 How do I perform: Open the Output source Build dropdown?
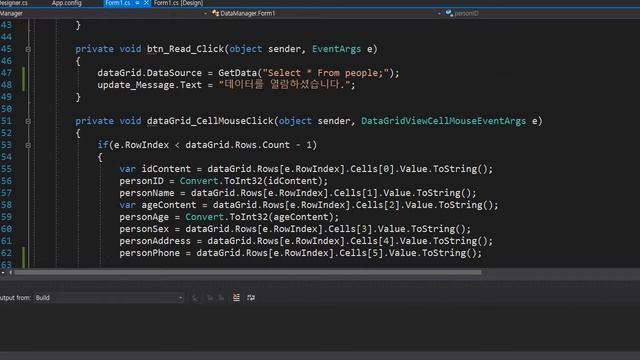pyautogui.click(x=109, y=298)
